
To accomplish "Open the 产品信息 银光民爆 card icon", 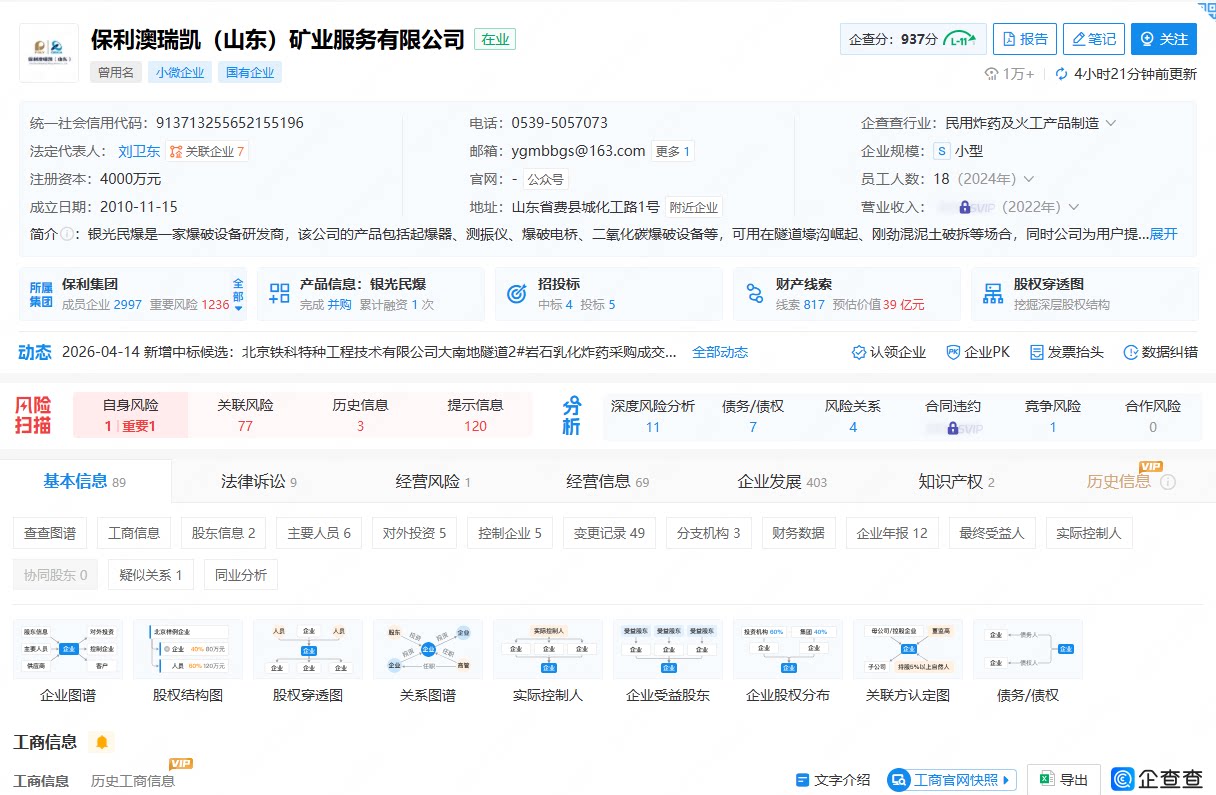I will tap(279, 294).
